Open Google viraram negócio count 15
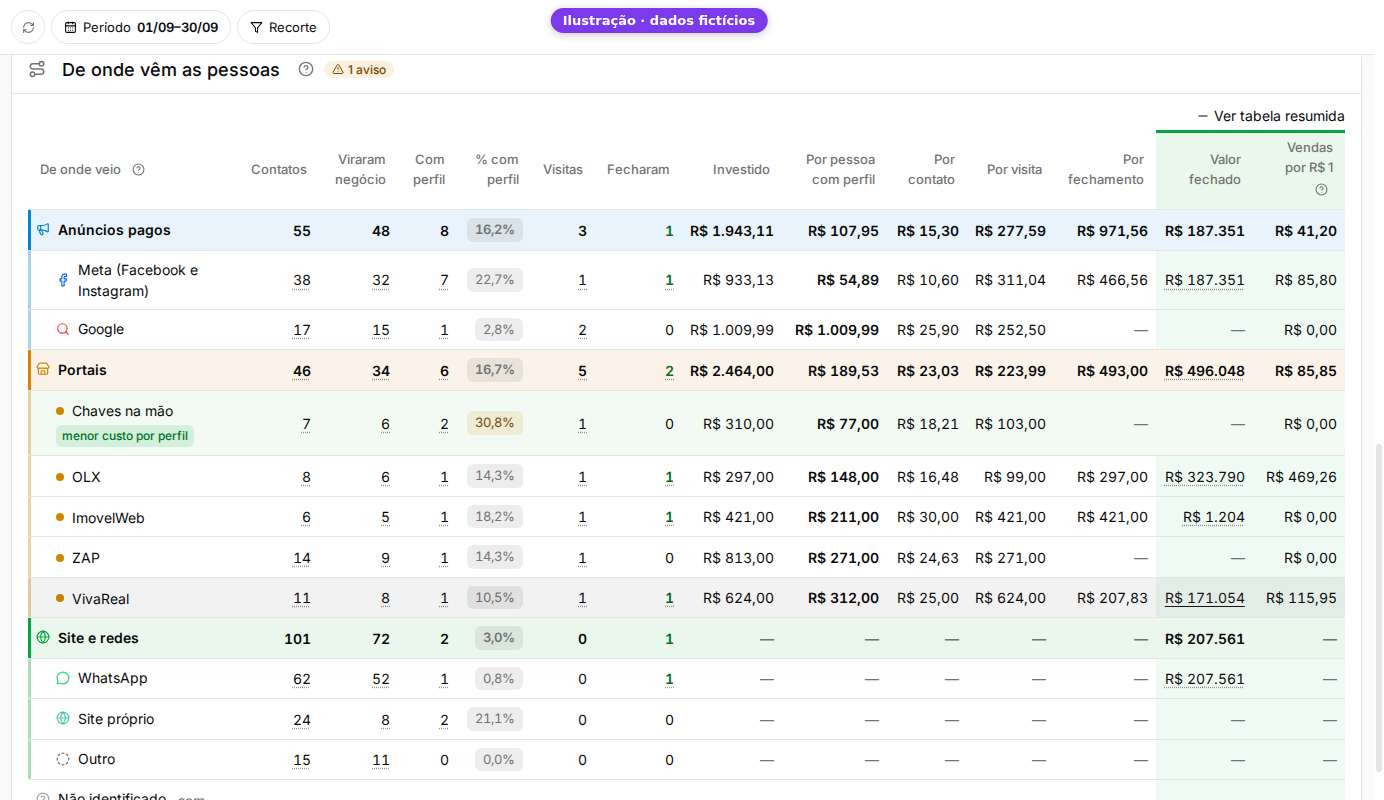1384x800 pixels. tap(381, 330)
